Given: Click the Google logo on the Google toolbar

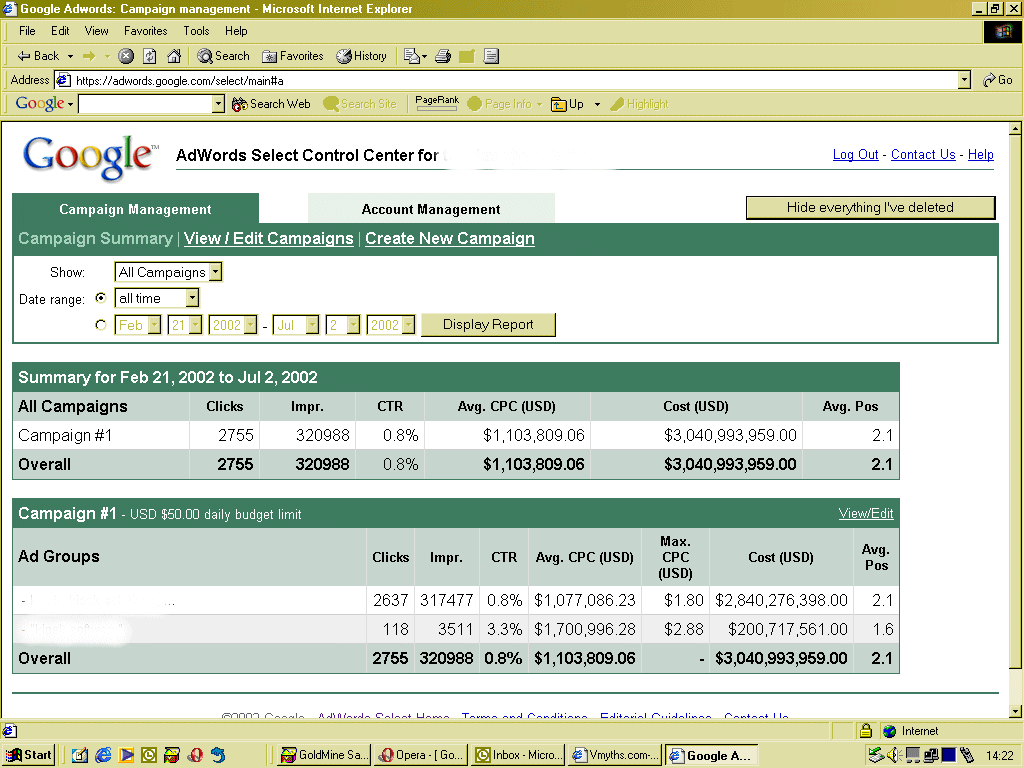Looking at the screenshot, I should [x=39, y=103].
